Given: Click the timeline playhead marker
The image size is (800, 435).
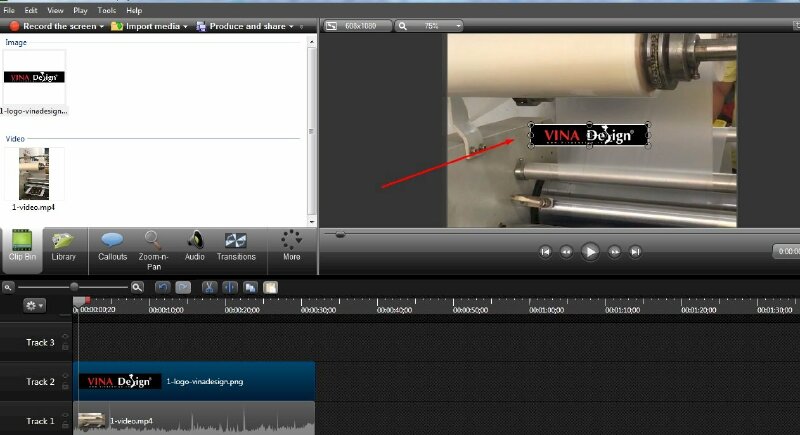Looking at the screenshot, I should tap(79, 303).
